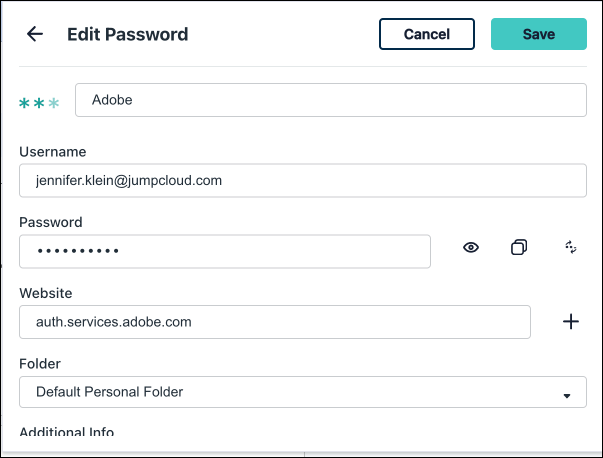Select the Default Personal Folder combo box text
The height and width of the screenshot is (458, 603).
click(x=110, y=392)
